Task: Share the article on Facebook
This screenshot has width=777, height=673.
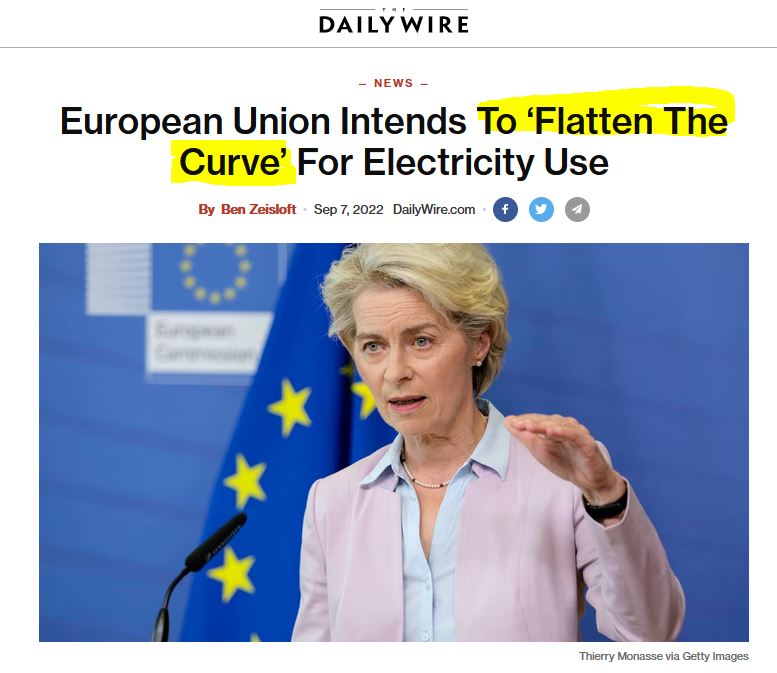Action: coord(505,209)
